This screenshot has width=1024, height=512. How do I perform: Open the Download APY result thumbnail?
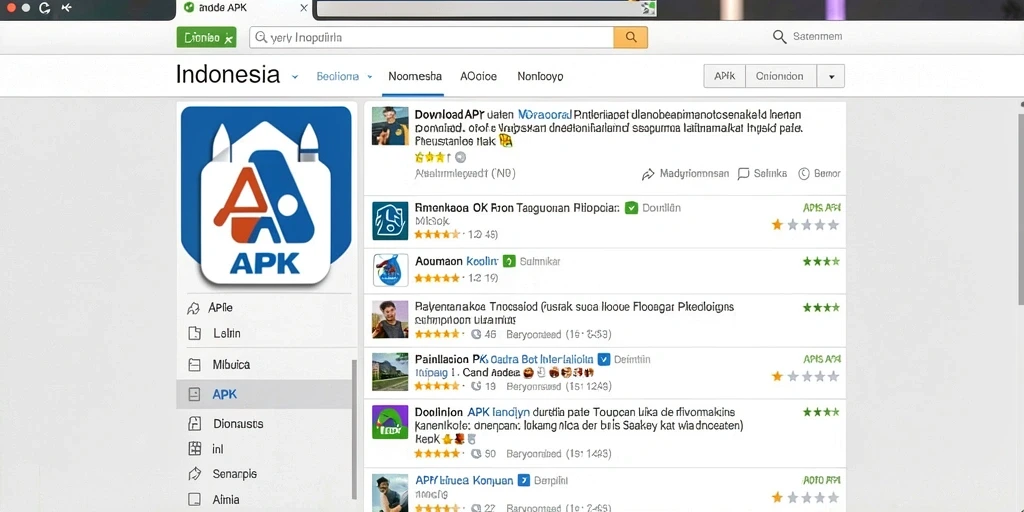click(390, 125)
